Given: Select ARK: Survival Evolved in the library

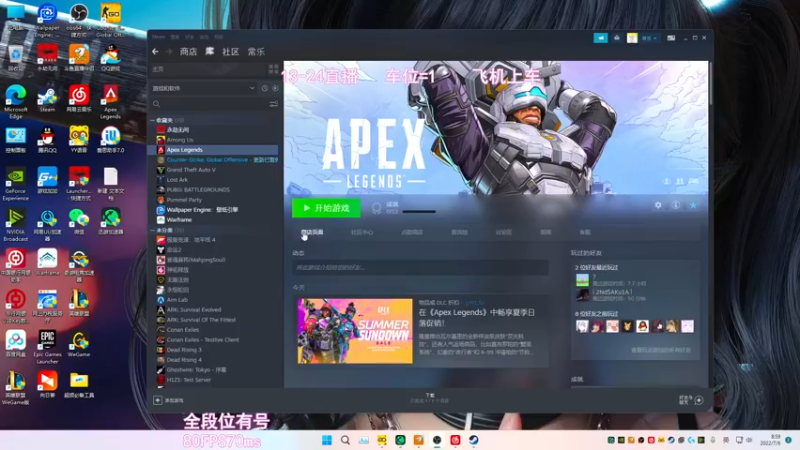Looking at the screenshot, I should [194, 310].
